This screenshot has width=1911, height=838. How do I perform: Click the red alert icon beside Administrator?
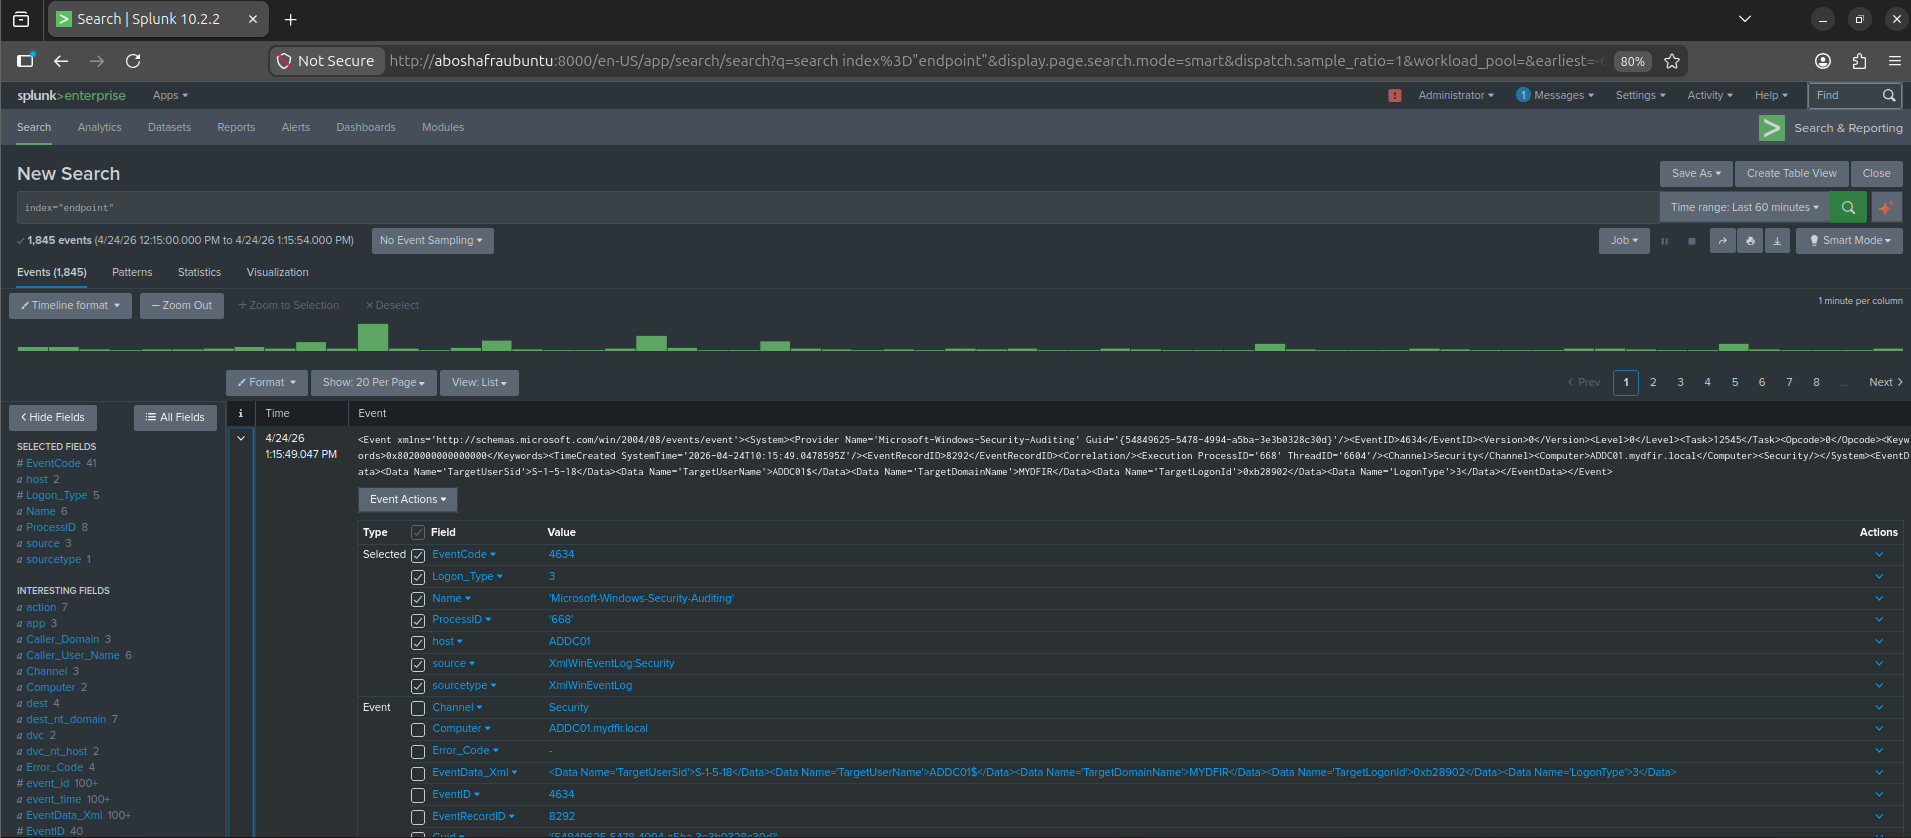click(x=1395, y=96)
